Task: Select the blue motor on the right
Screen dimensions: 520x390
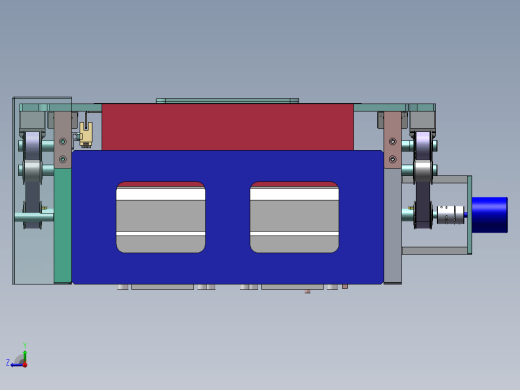Action: click(x=490, y=215)
